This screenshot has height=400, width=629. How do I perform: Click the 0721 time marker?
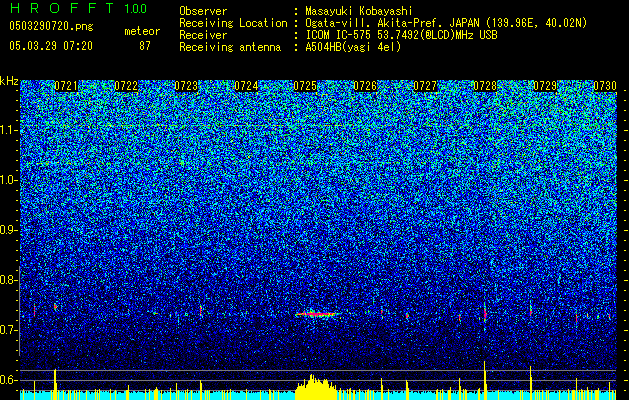(66, 86)
